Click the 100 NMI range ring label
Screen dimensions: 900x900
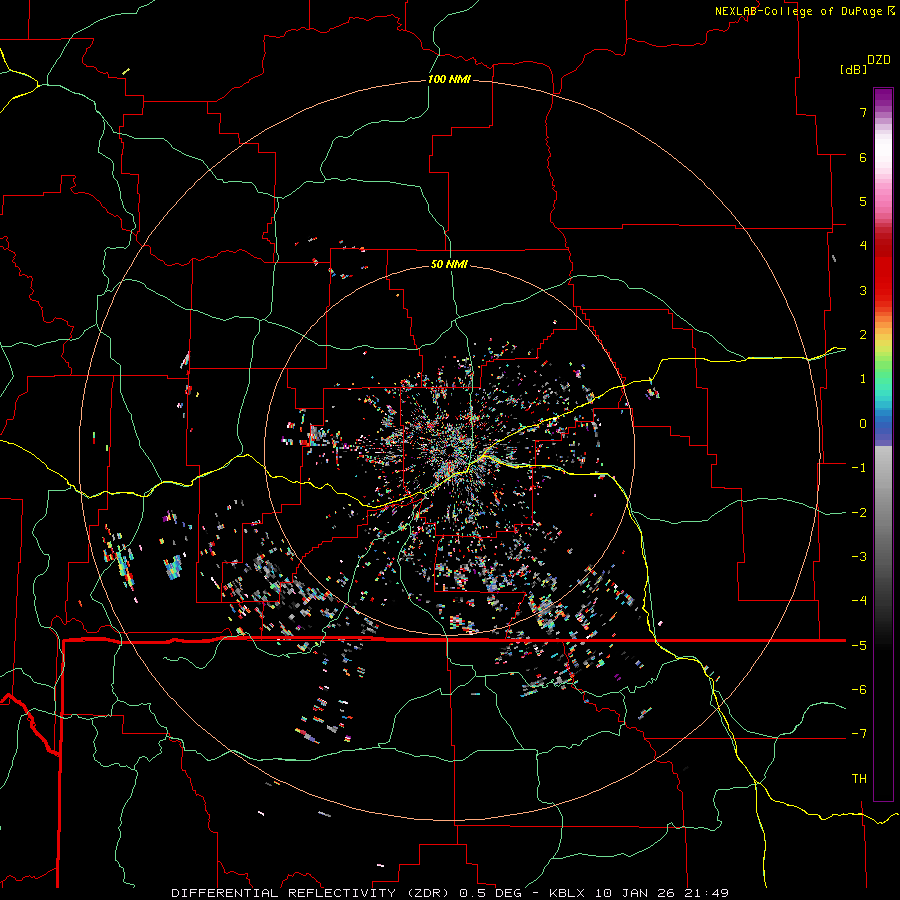[449, 79]
